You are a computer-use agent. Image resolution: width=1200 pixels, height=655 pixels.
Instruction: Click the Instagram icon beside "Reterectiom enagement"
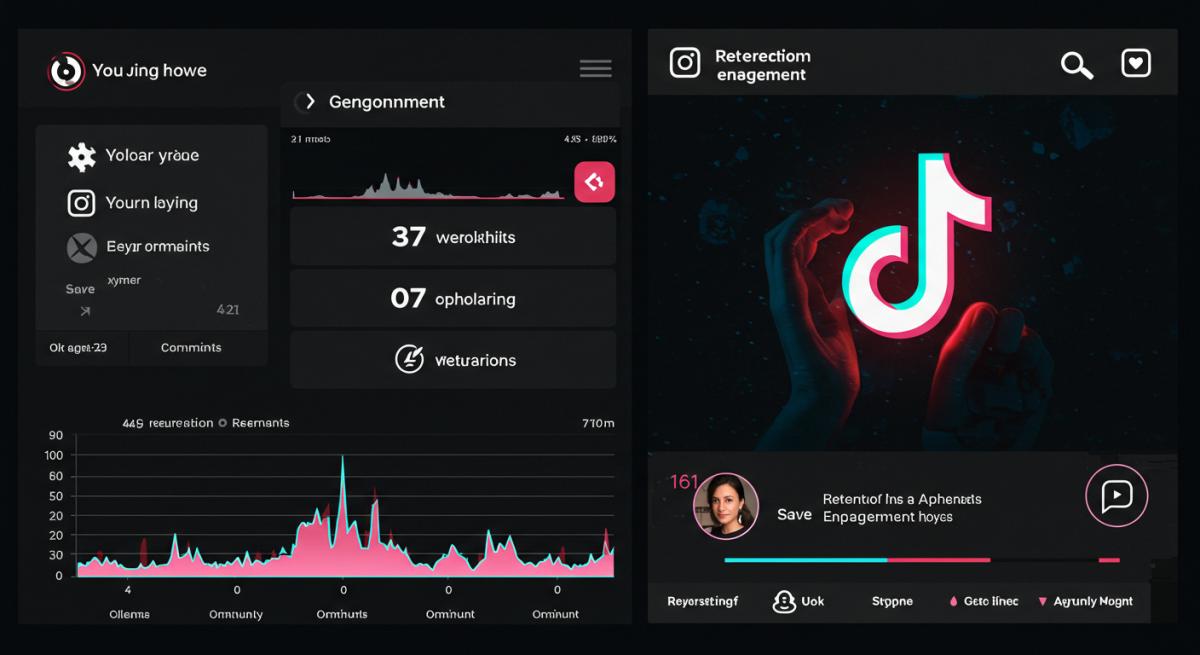[x=685, y=63]
